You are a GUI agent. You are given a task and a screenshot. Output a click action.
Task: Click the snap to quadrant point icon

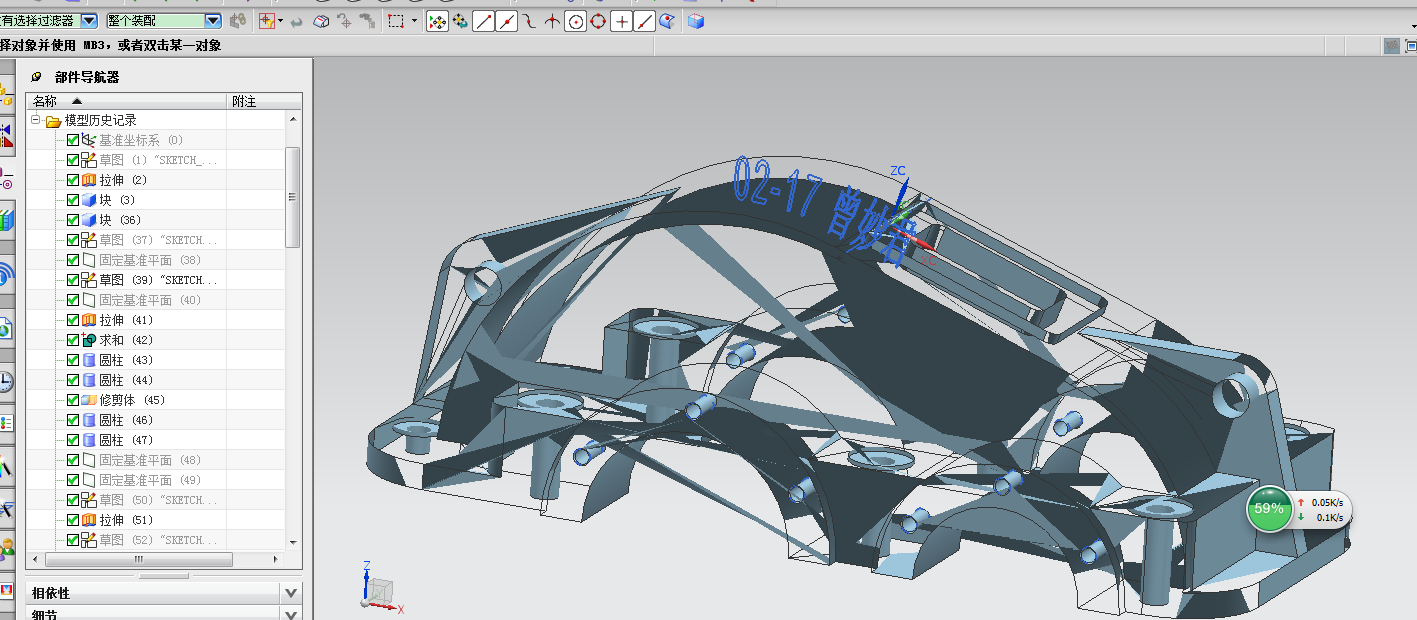pyautogui.click(x=598, y=21)
